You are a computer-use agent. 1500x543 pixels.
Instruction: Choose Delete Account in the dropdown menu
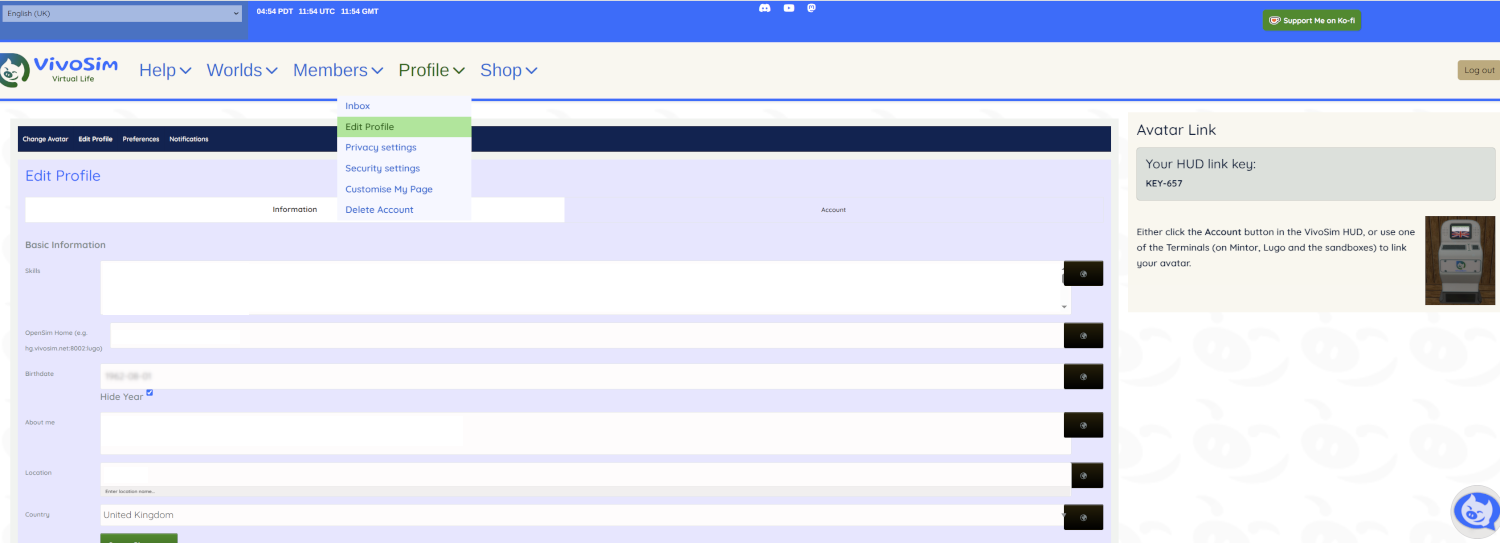coord(379,210)
